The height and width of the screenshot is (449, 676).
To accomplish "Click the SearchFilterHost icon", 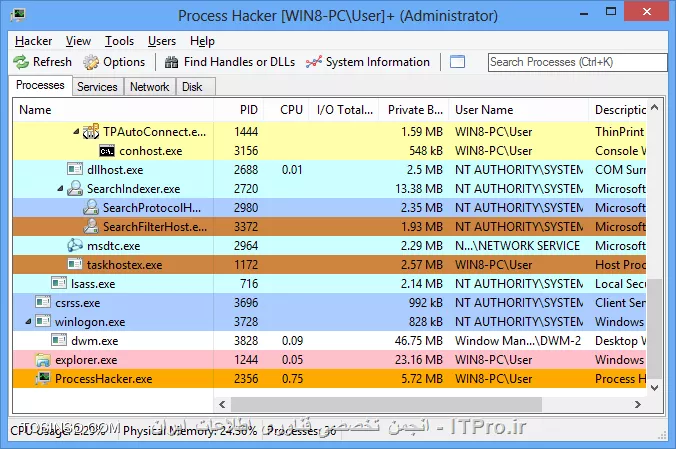I will (x=91, y=226).
